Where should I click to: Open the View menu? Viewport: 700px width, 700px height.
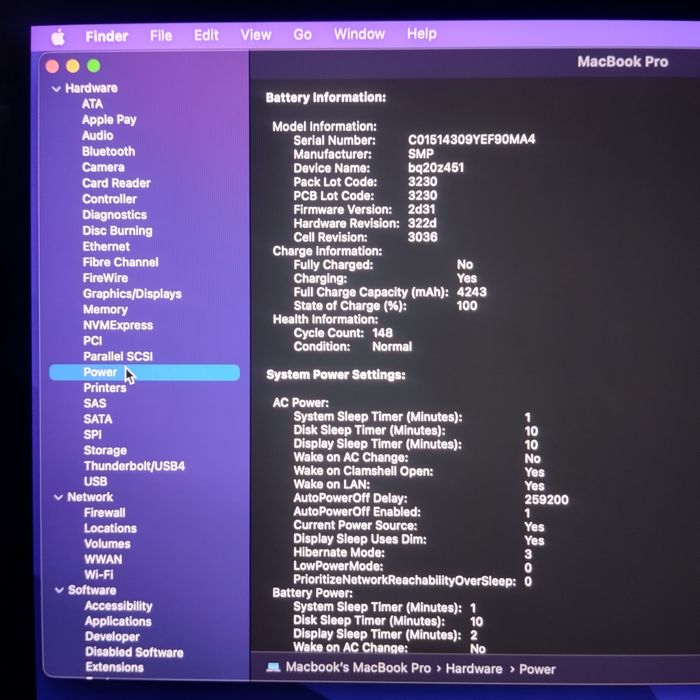point(256,34)
